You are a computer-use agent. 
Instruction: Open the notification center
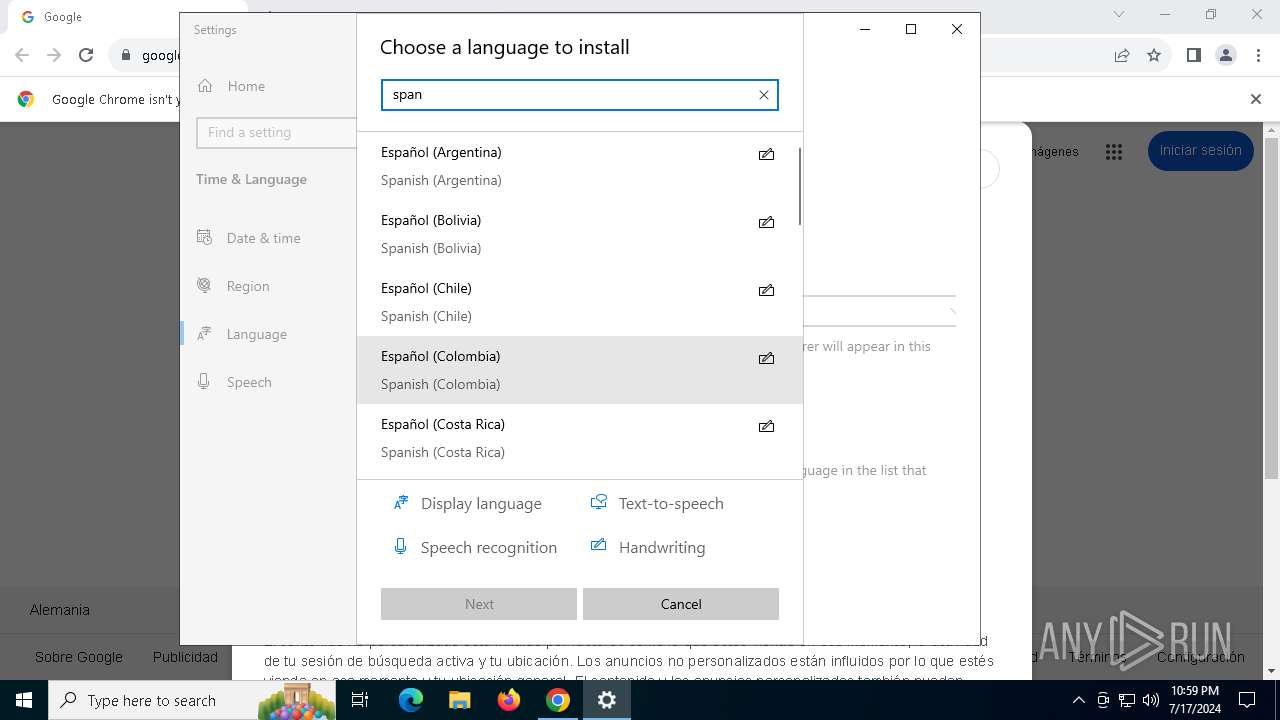(1247, 700)
